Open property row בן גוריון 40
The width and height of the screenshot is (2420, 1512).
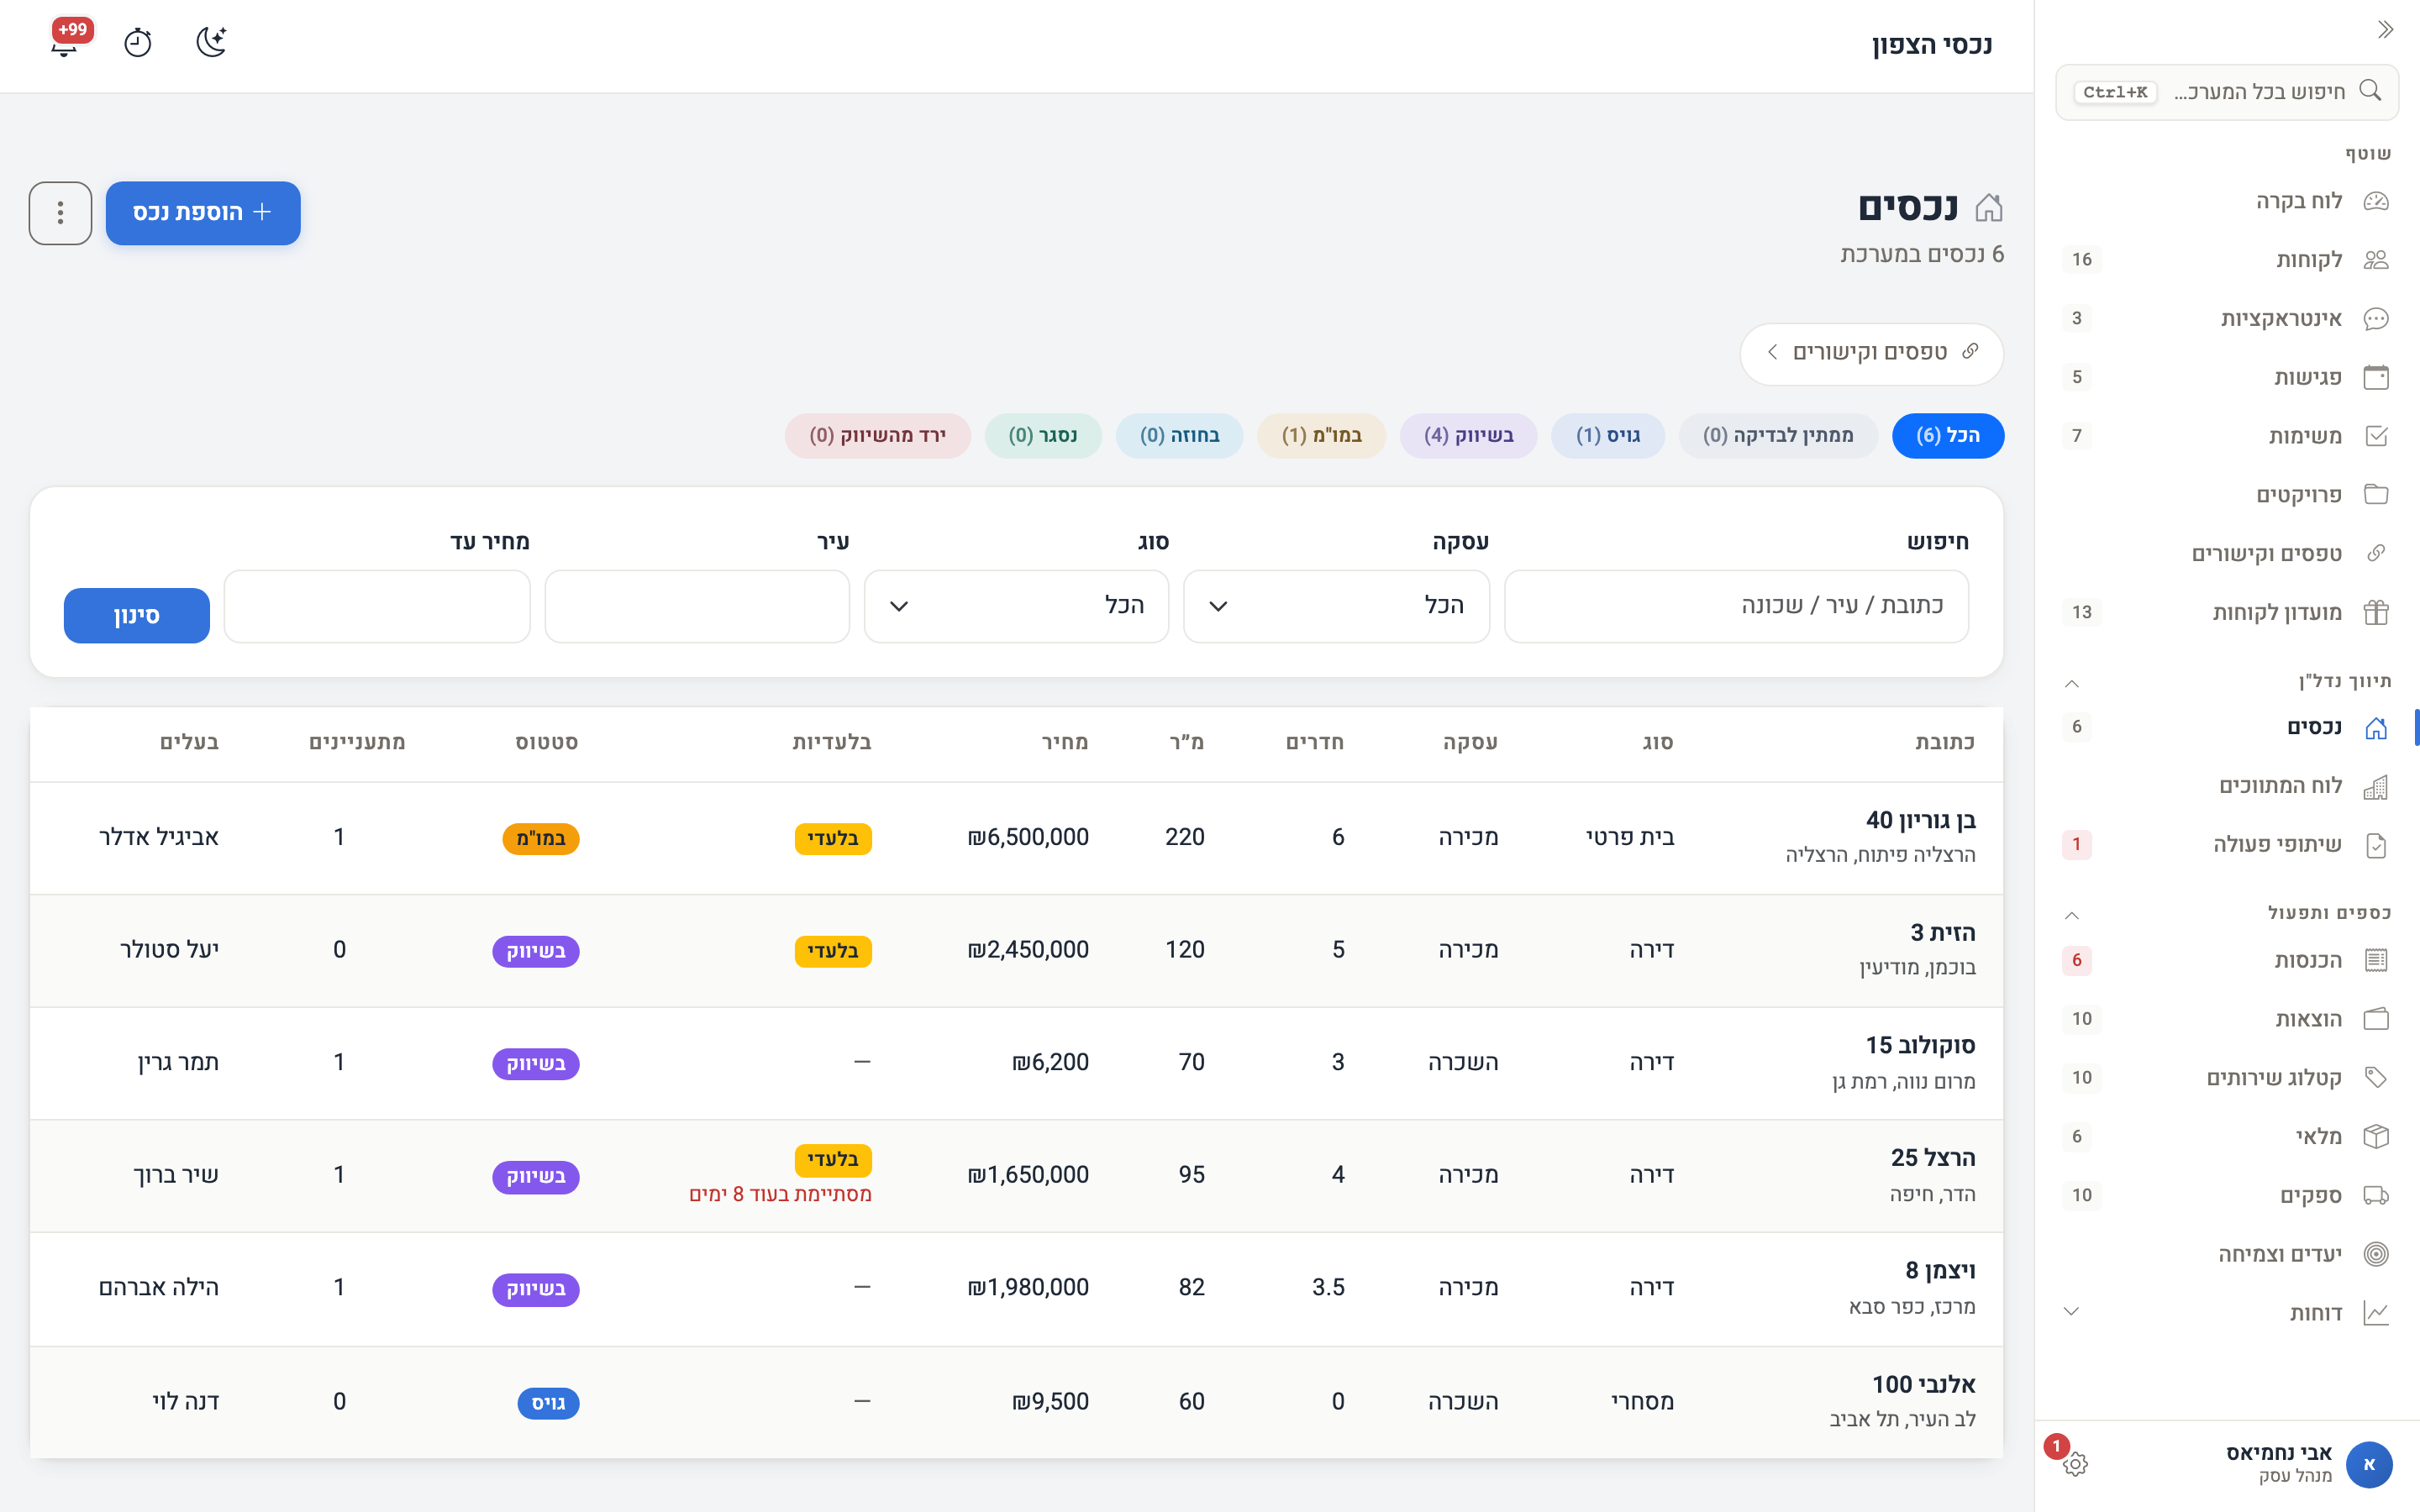pyautogui.click(x=1016, y=838)
